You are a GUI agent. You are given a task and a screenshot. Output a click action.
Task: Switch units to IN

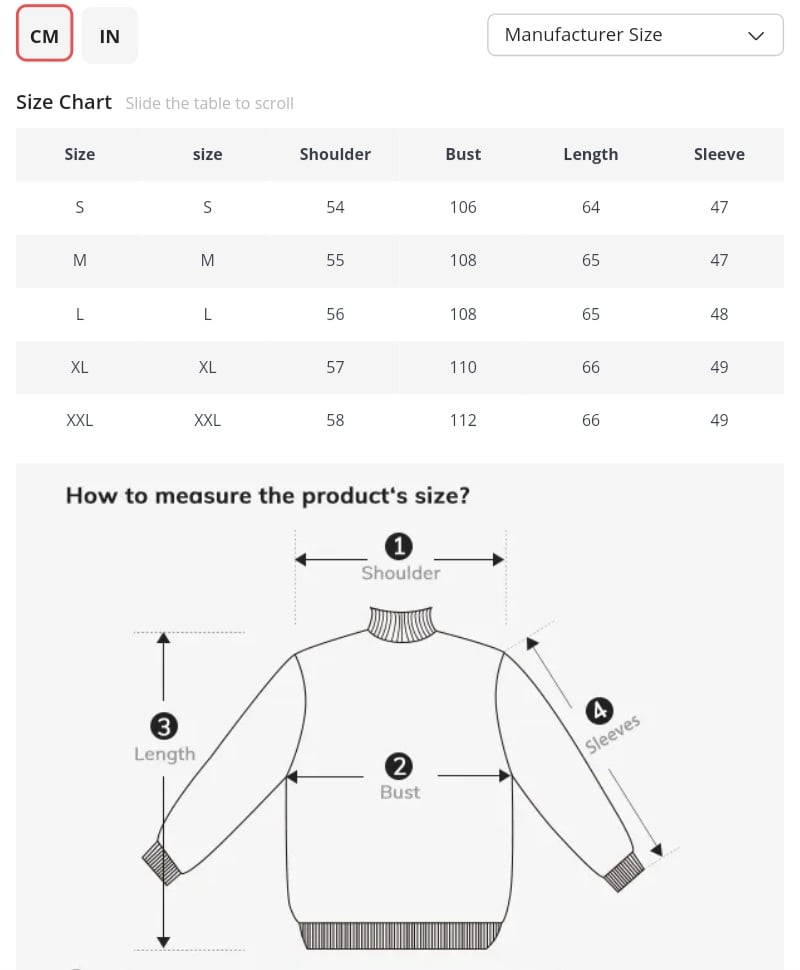click(110, 36)
